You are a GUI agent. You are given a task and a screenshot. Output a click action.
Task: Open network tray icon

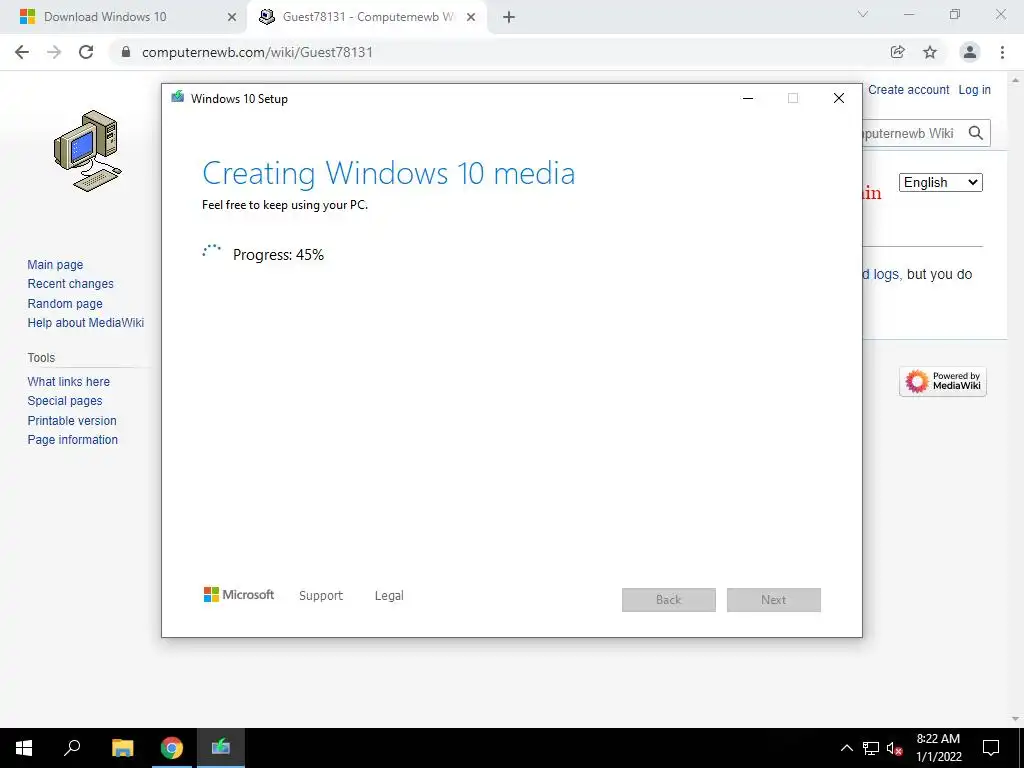pos(871,748)
